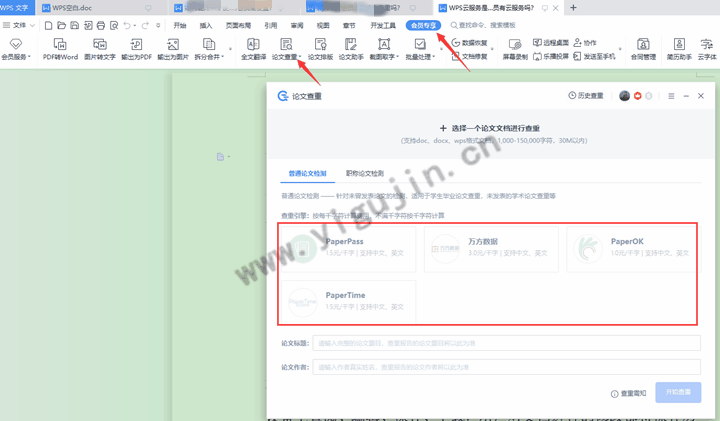Open the 图片转文字 tool

100,49
